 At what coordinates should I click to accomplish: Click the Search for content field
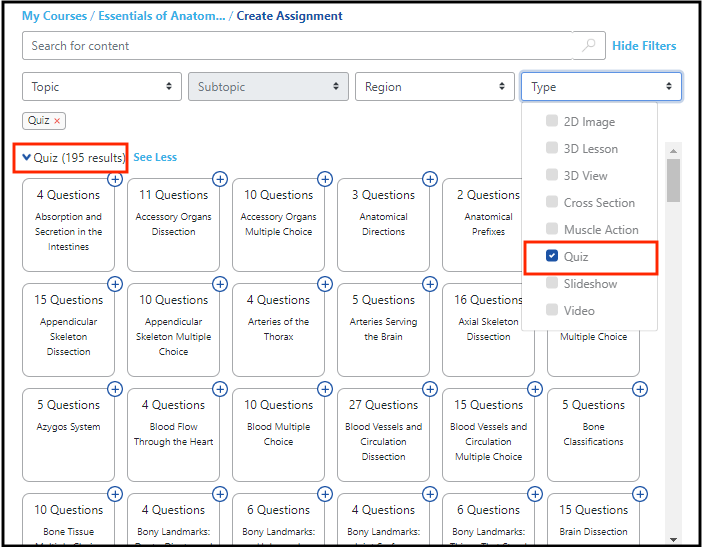(x=297, y=45)
